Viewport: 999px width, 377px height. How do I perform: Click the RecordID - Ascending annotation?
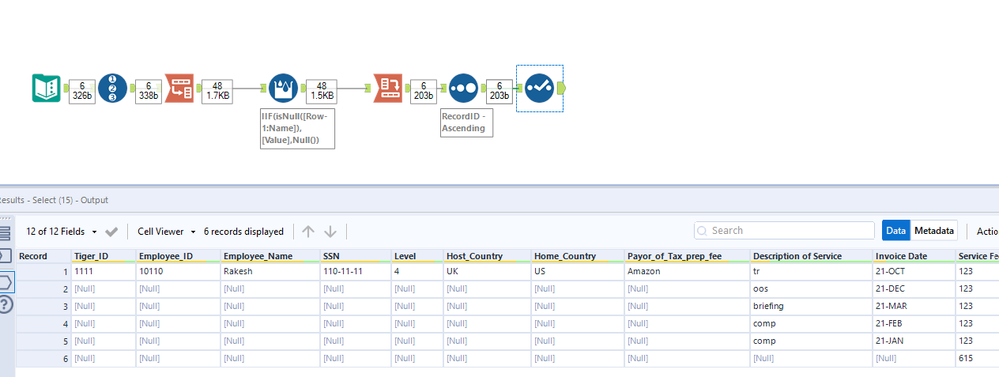click(467, 122)
